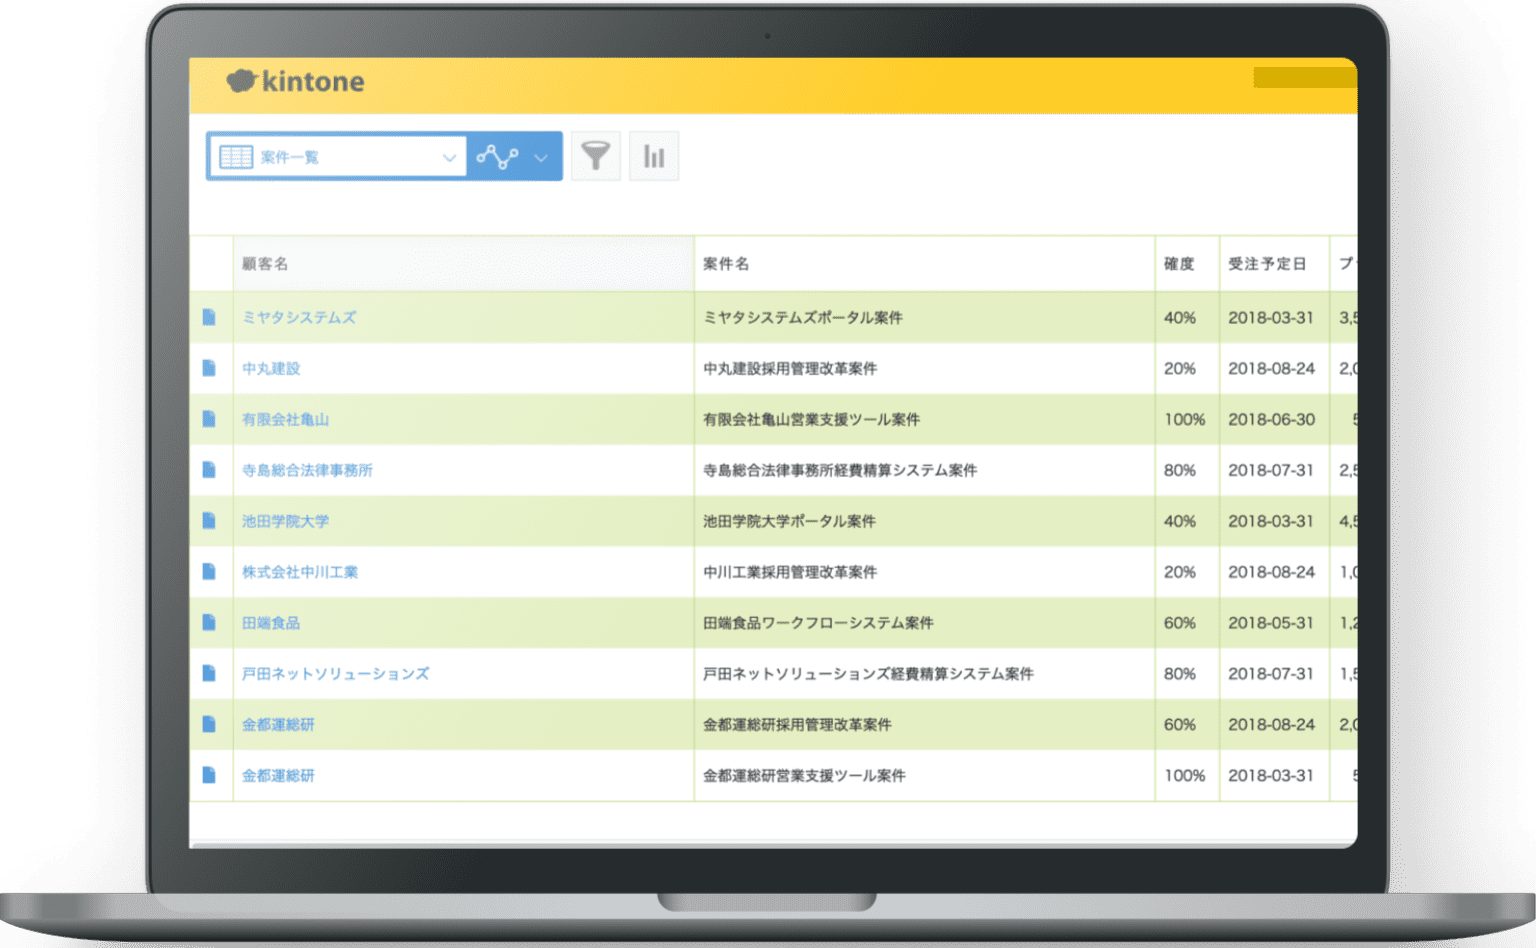Viewport: 1536px width, 948px height.
Task: Open record icon for 中丸建設 row
Action: pyautogui.click(x=209, y=368)
